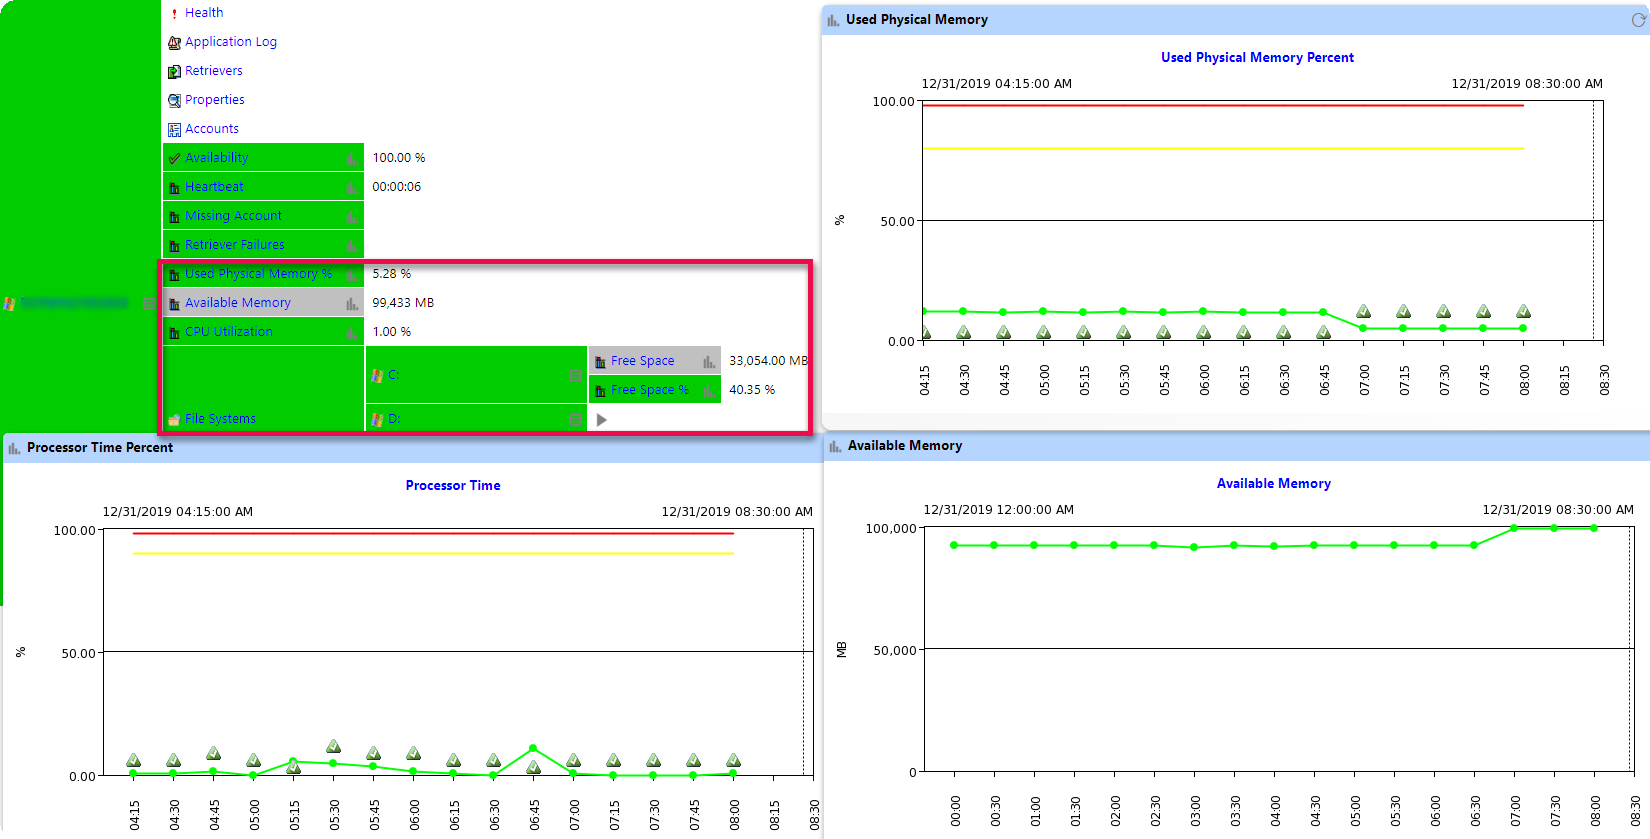Open chart for Availability metric

click(352, 159)
